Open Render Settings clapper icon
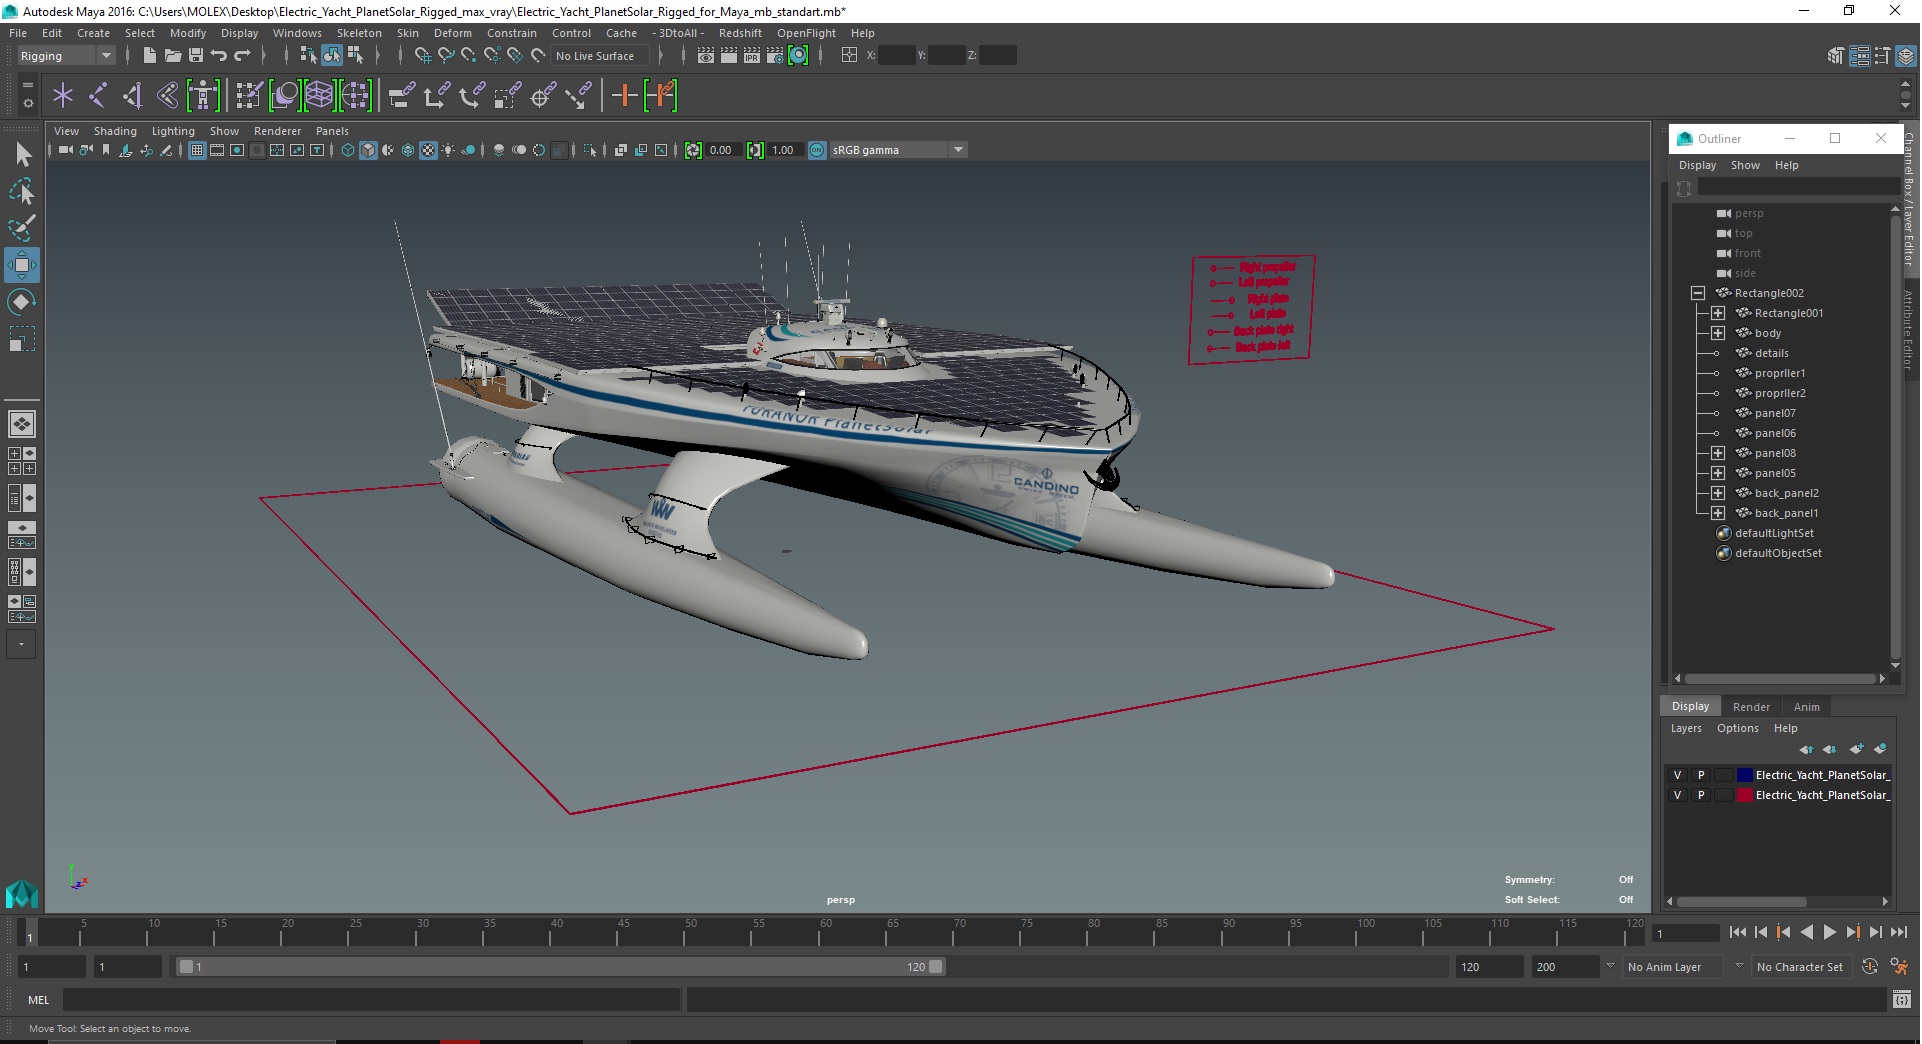This screenshot has height=1044, width=1922. click(x=774, y=56)
